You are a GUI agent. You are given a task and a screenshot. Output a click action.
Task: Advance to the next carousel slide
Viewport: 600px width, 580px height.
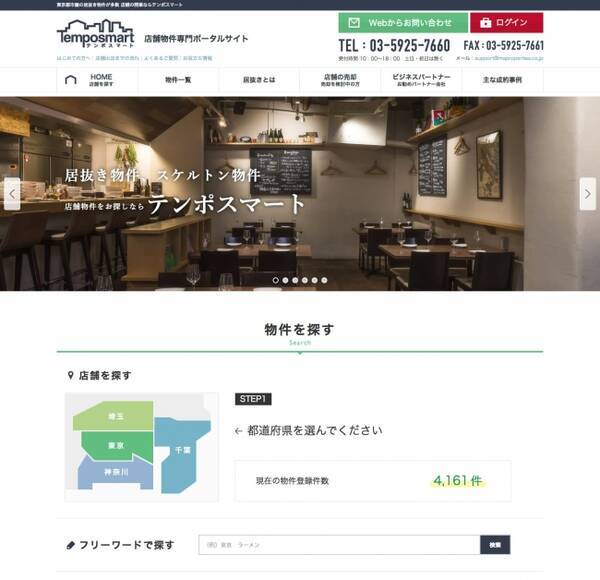click(x=588, y=194)
